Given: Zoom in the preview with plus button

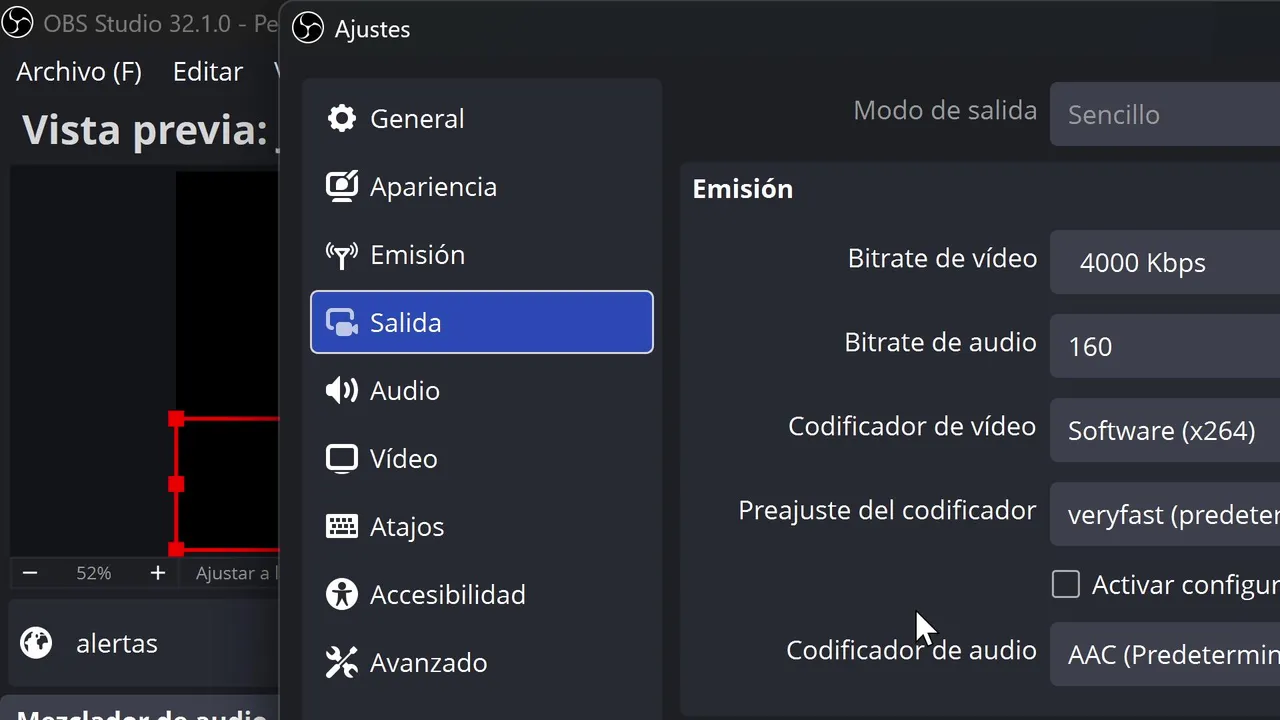Looking at the screenshot, I should (x=157, y=573).
